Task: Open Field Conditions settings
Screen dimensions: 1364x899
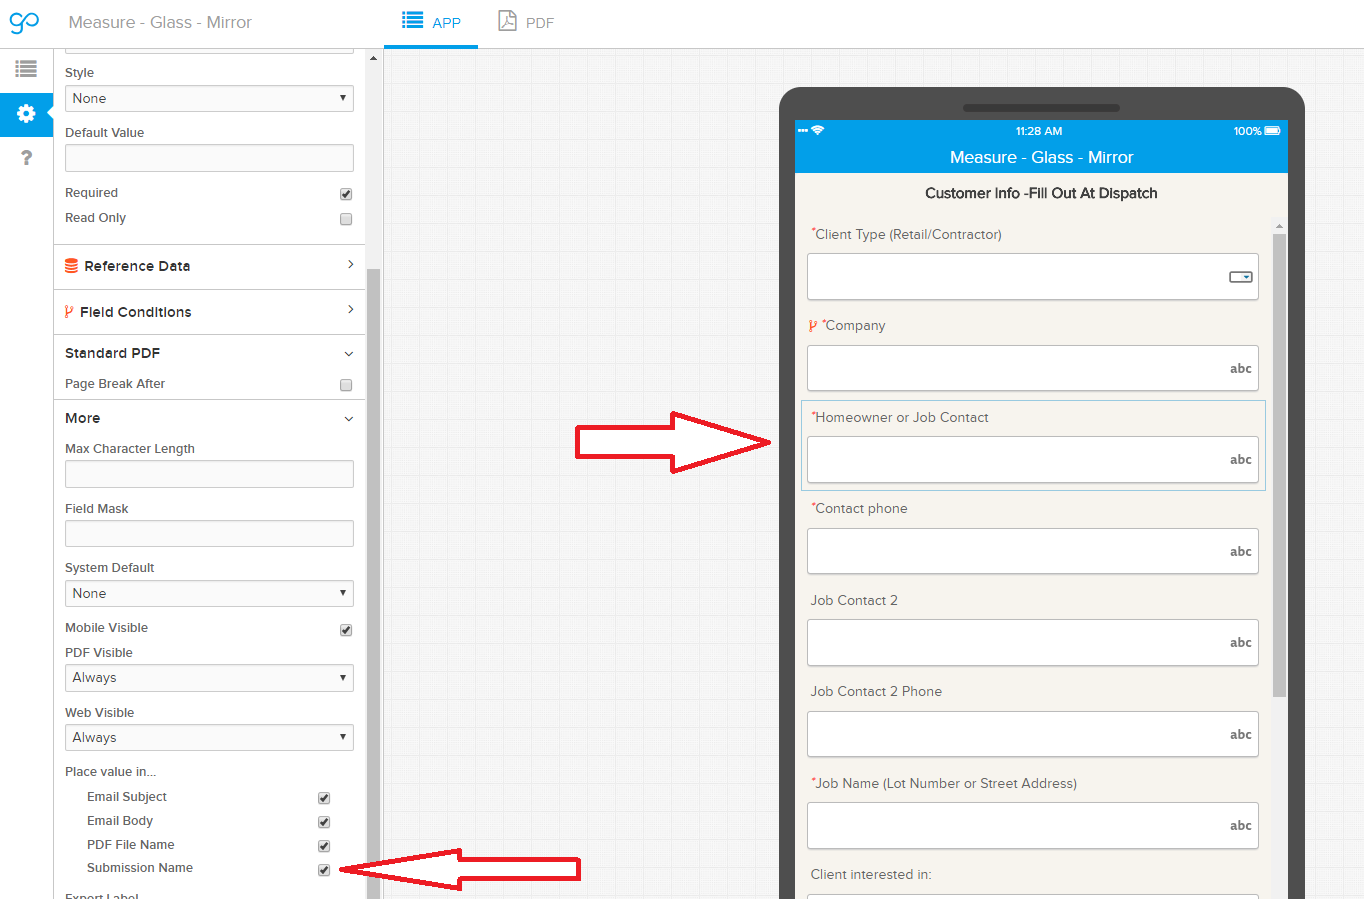Action: (x=209, y=312)
